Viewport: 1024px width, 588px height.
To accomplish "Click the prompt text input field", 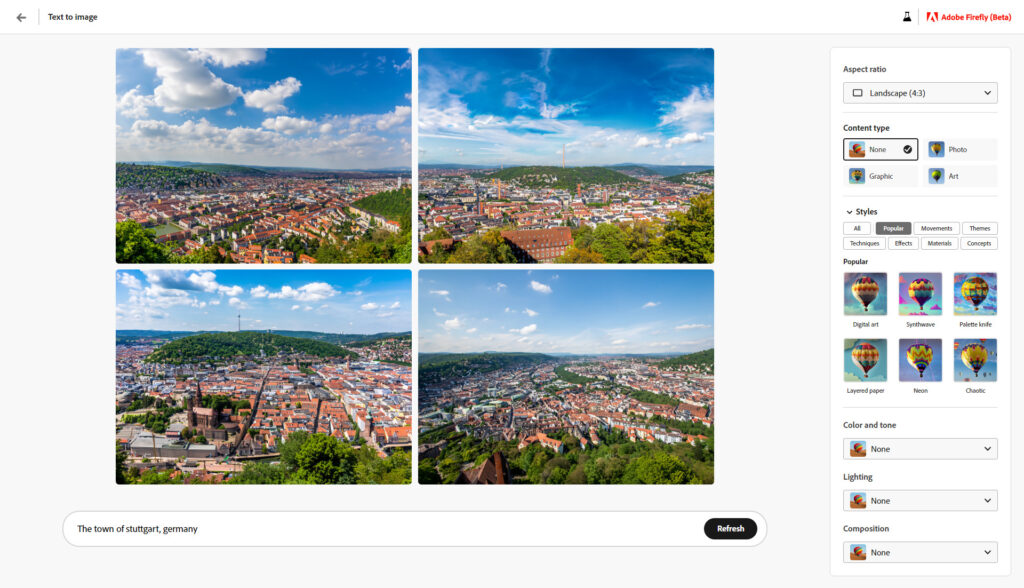I will (x=380, y=529).
